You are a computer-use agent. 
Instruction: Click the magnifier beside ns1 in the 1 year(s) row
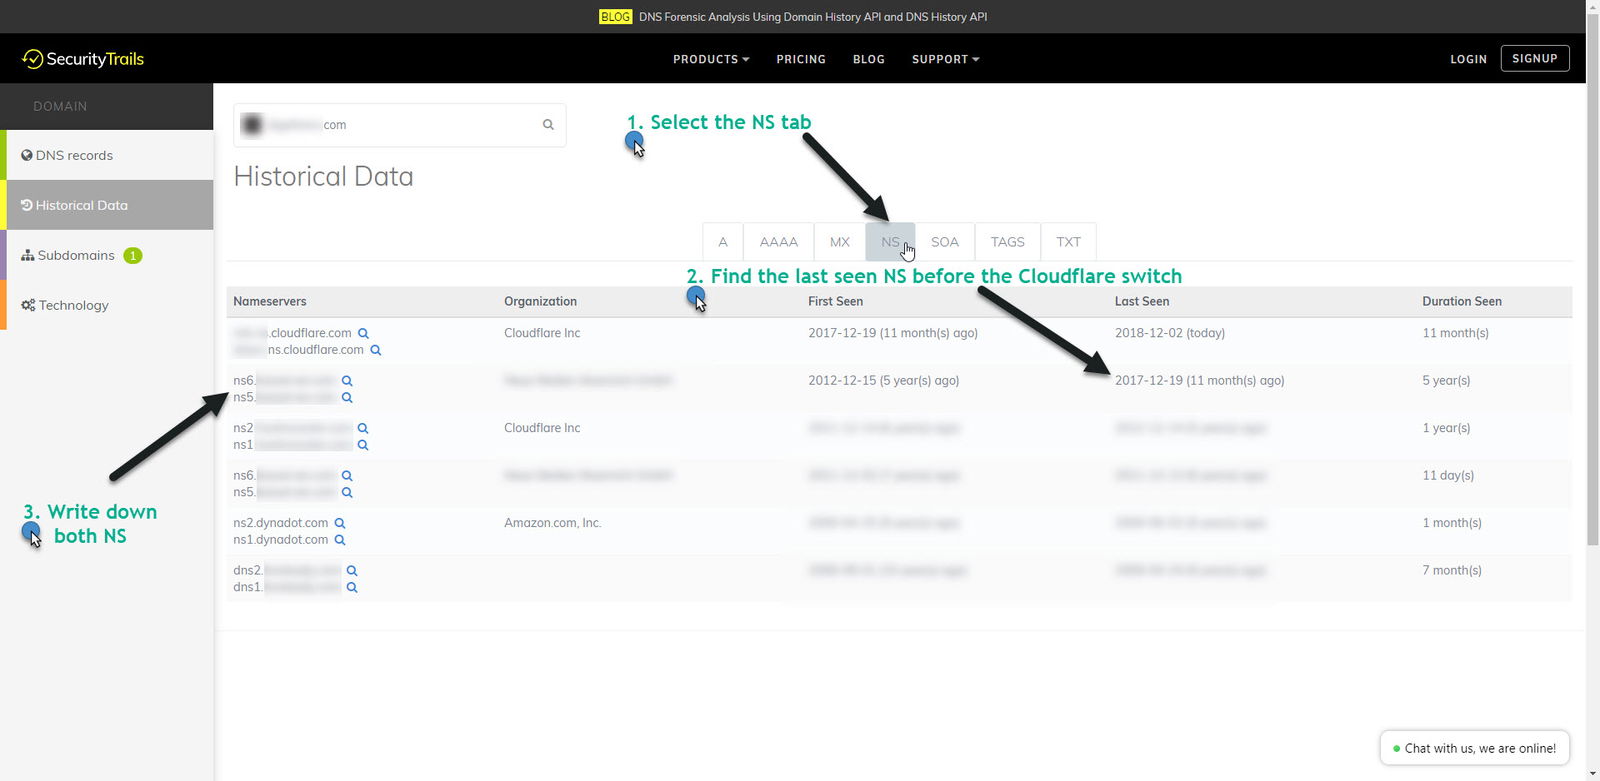click(363, 445)
